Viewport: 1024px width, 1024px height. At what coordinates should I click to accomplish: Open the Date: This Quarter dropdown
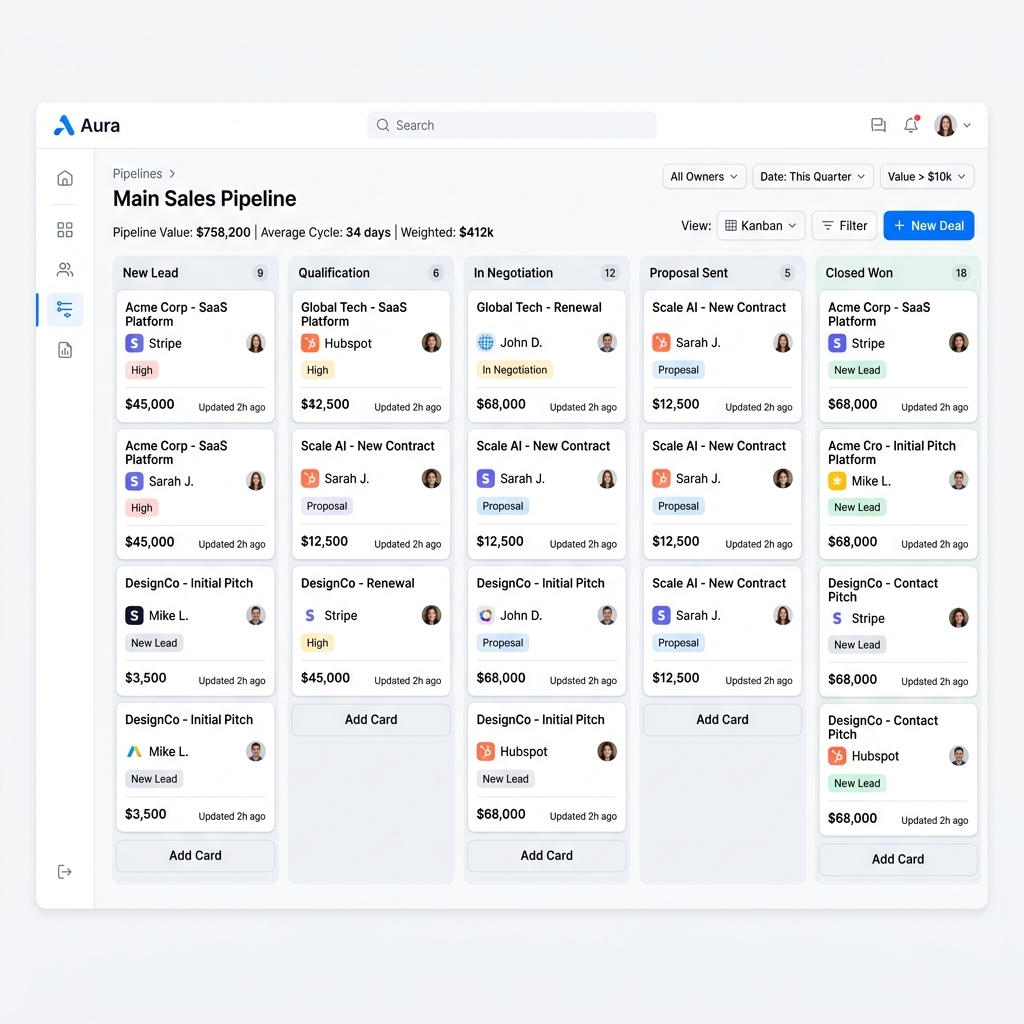pos(812,176)
